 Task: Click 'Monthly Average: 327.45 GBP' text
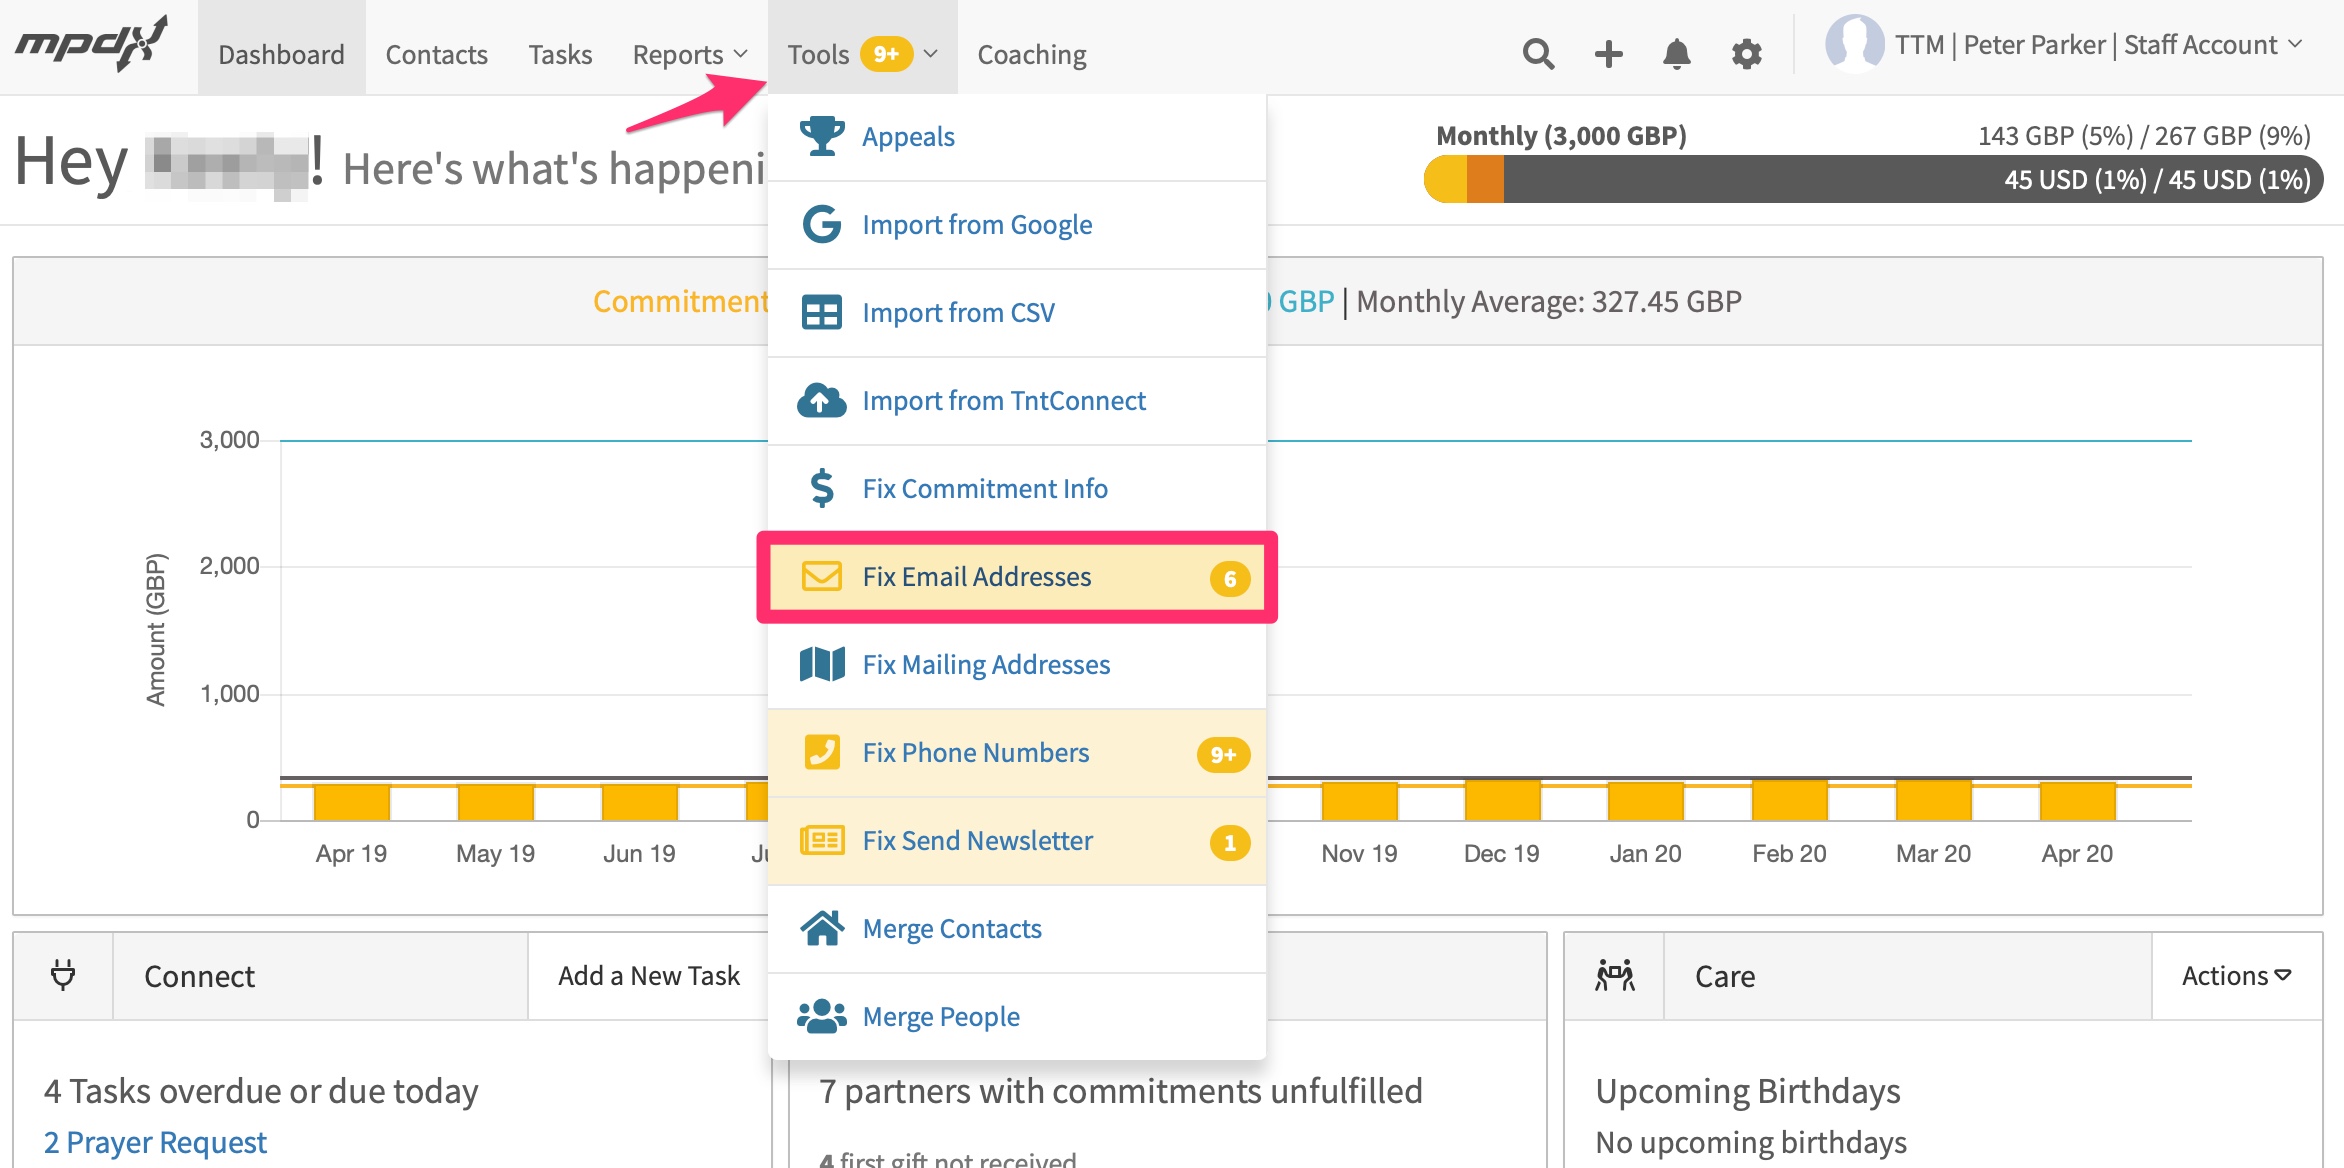tap(1549, 301)
